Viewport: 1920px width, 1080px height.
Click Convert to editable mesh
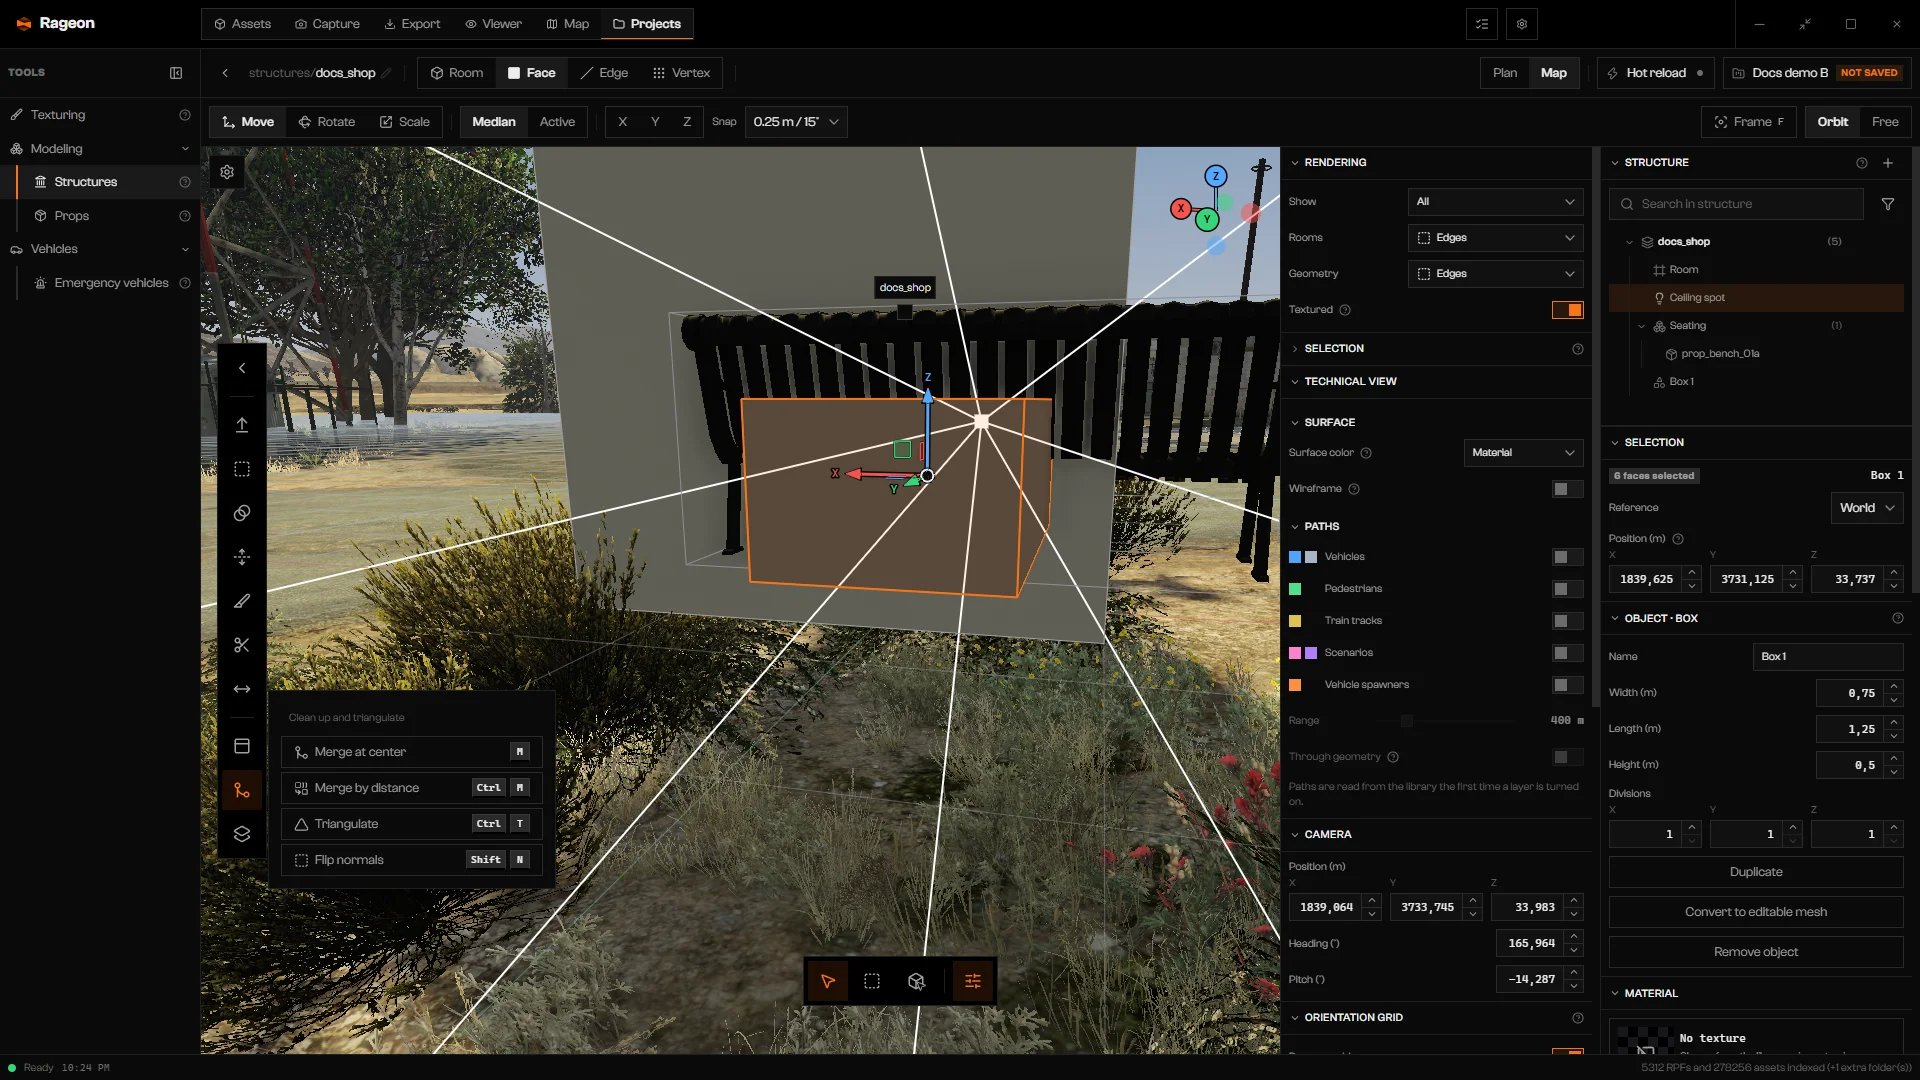click(x=1756, y=912)
